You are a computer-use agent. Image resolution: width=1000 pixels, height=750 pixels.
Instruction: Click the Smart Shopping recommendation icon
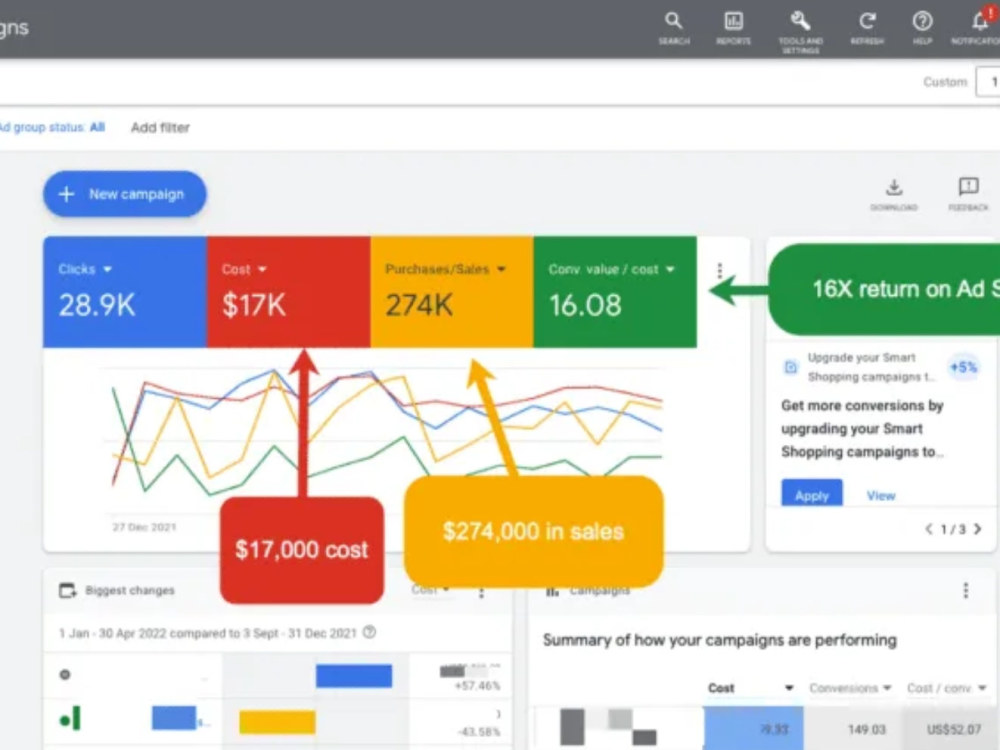[x=791, y=367]
